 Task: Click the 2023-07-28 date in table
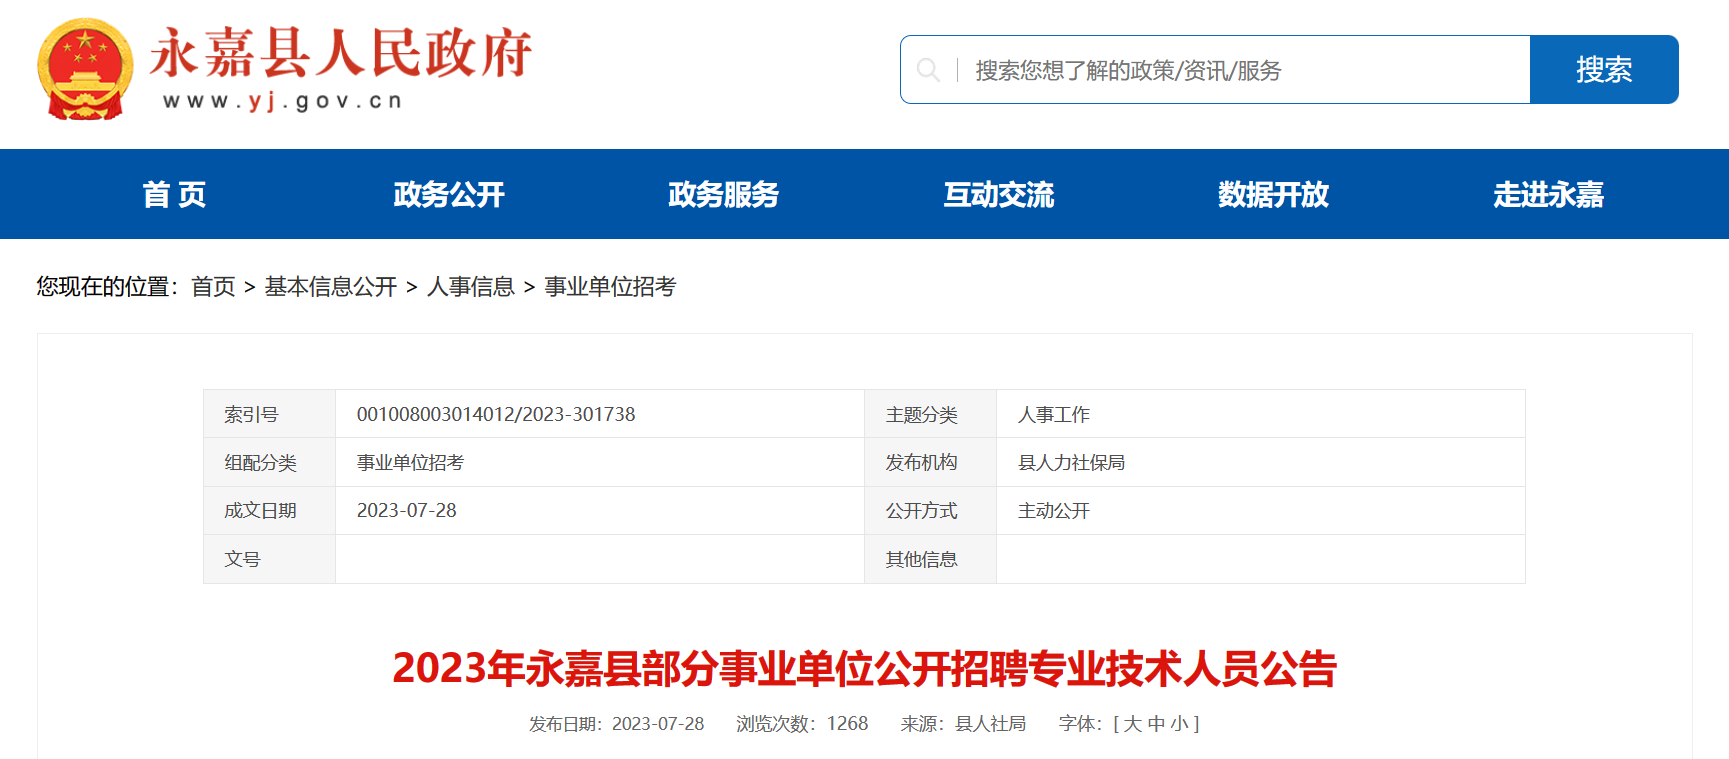click(x=407, y=510)
